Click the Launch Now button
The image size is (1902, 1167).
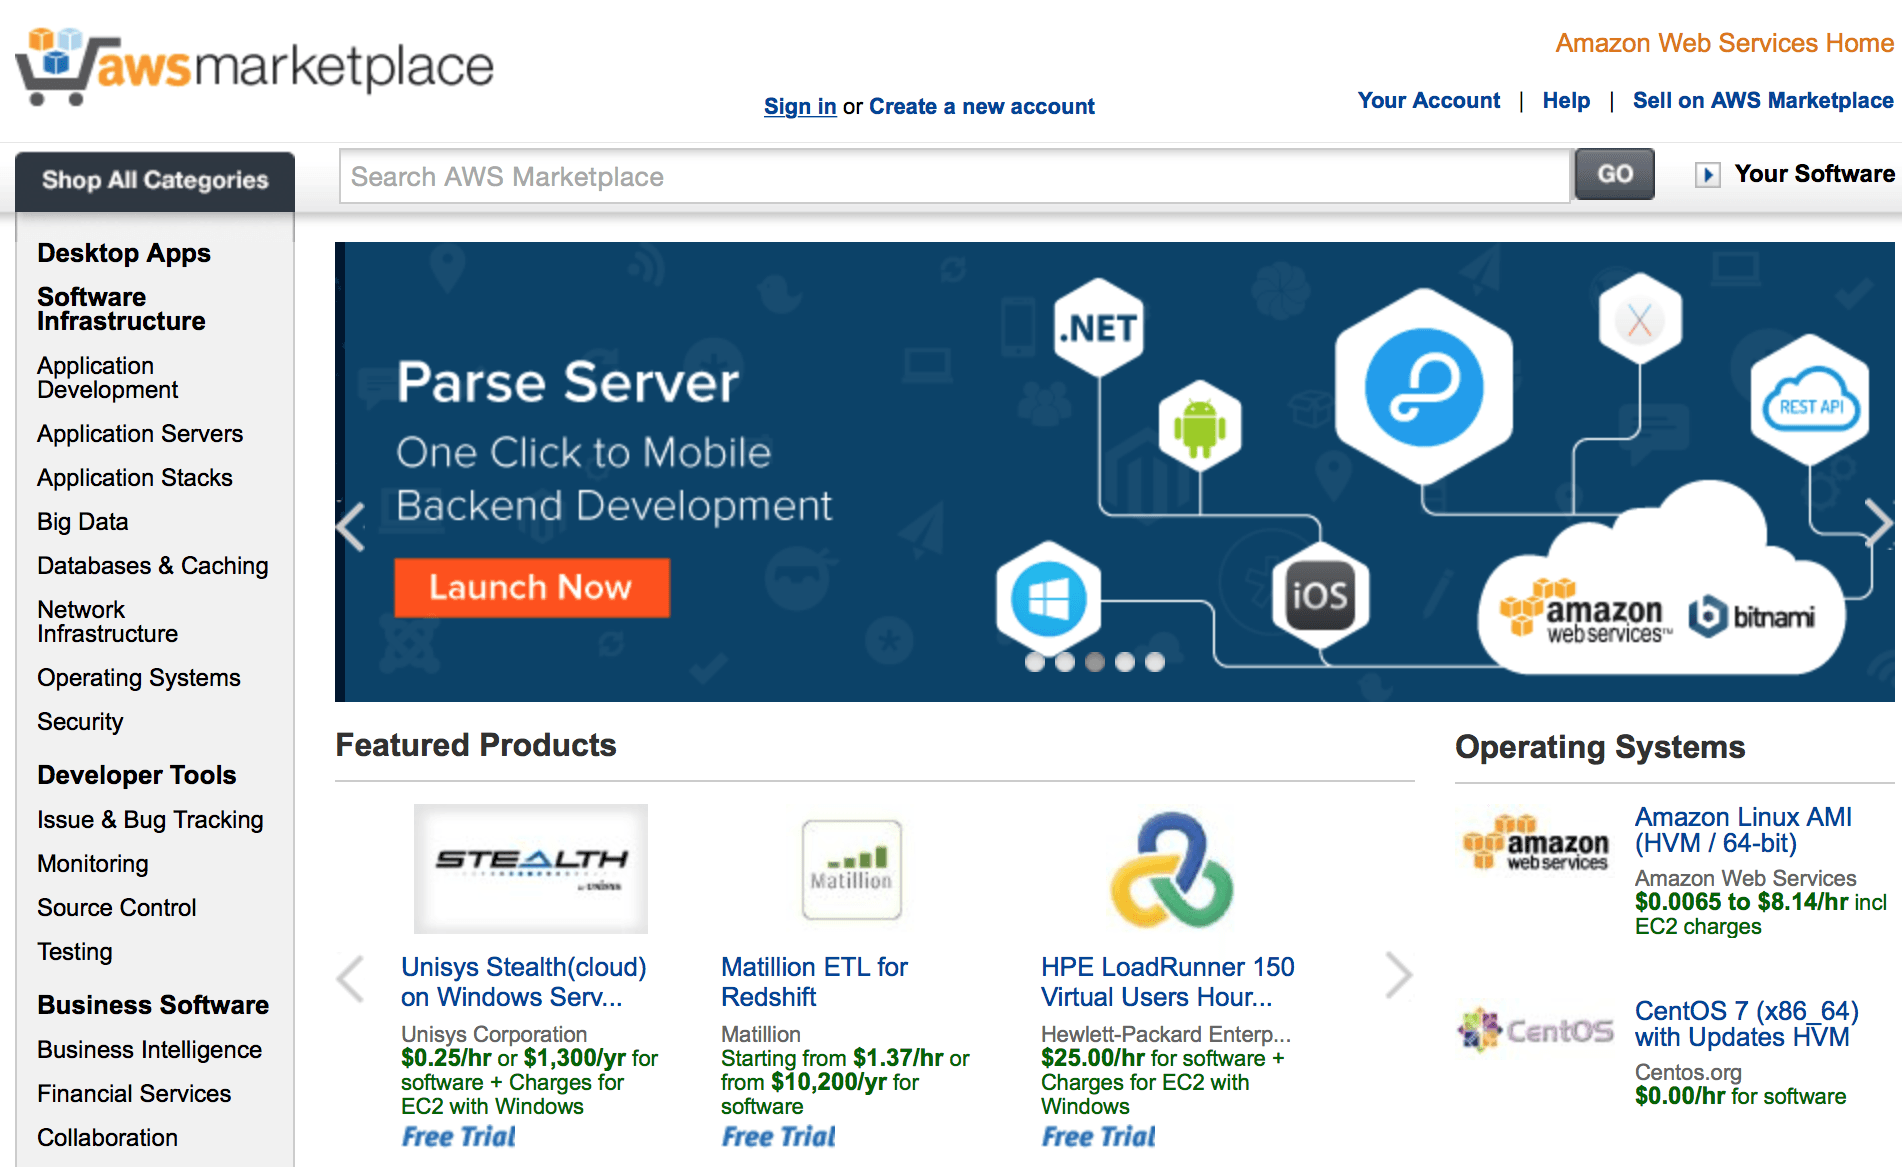[x=531, y=587]
